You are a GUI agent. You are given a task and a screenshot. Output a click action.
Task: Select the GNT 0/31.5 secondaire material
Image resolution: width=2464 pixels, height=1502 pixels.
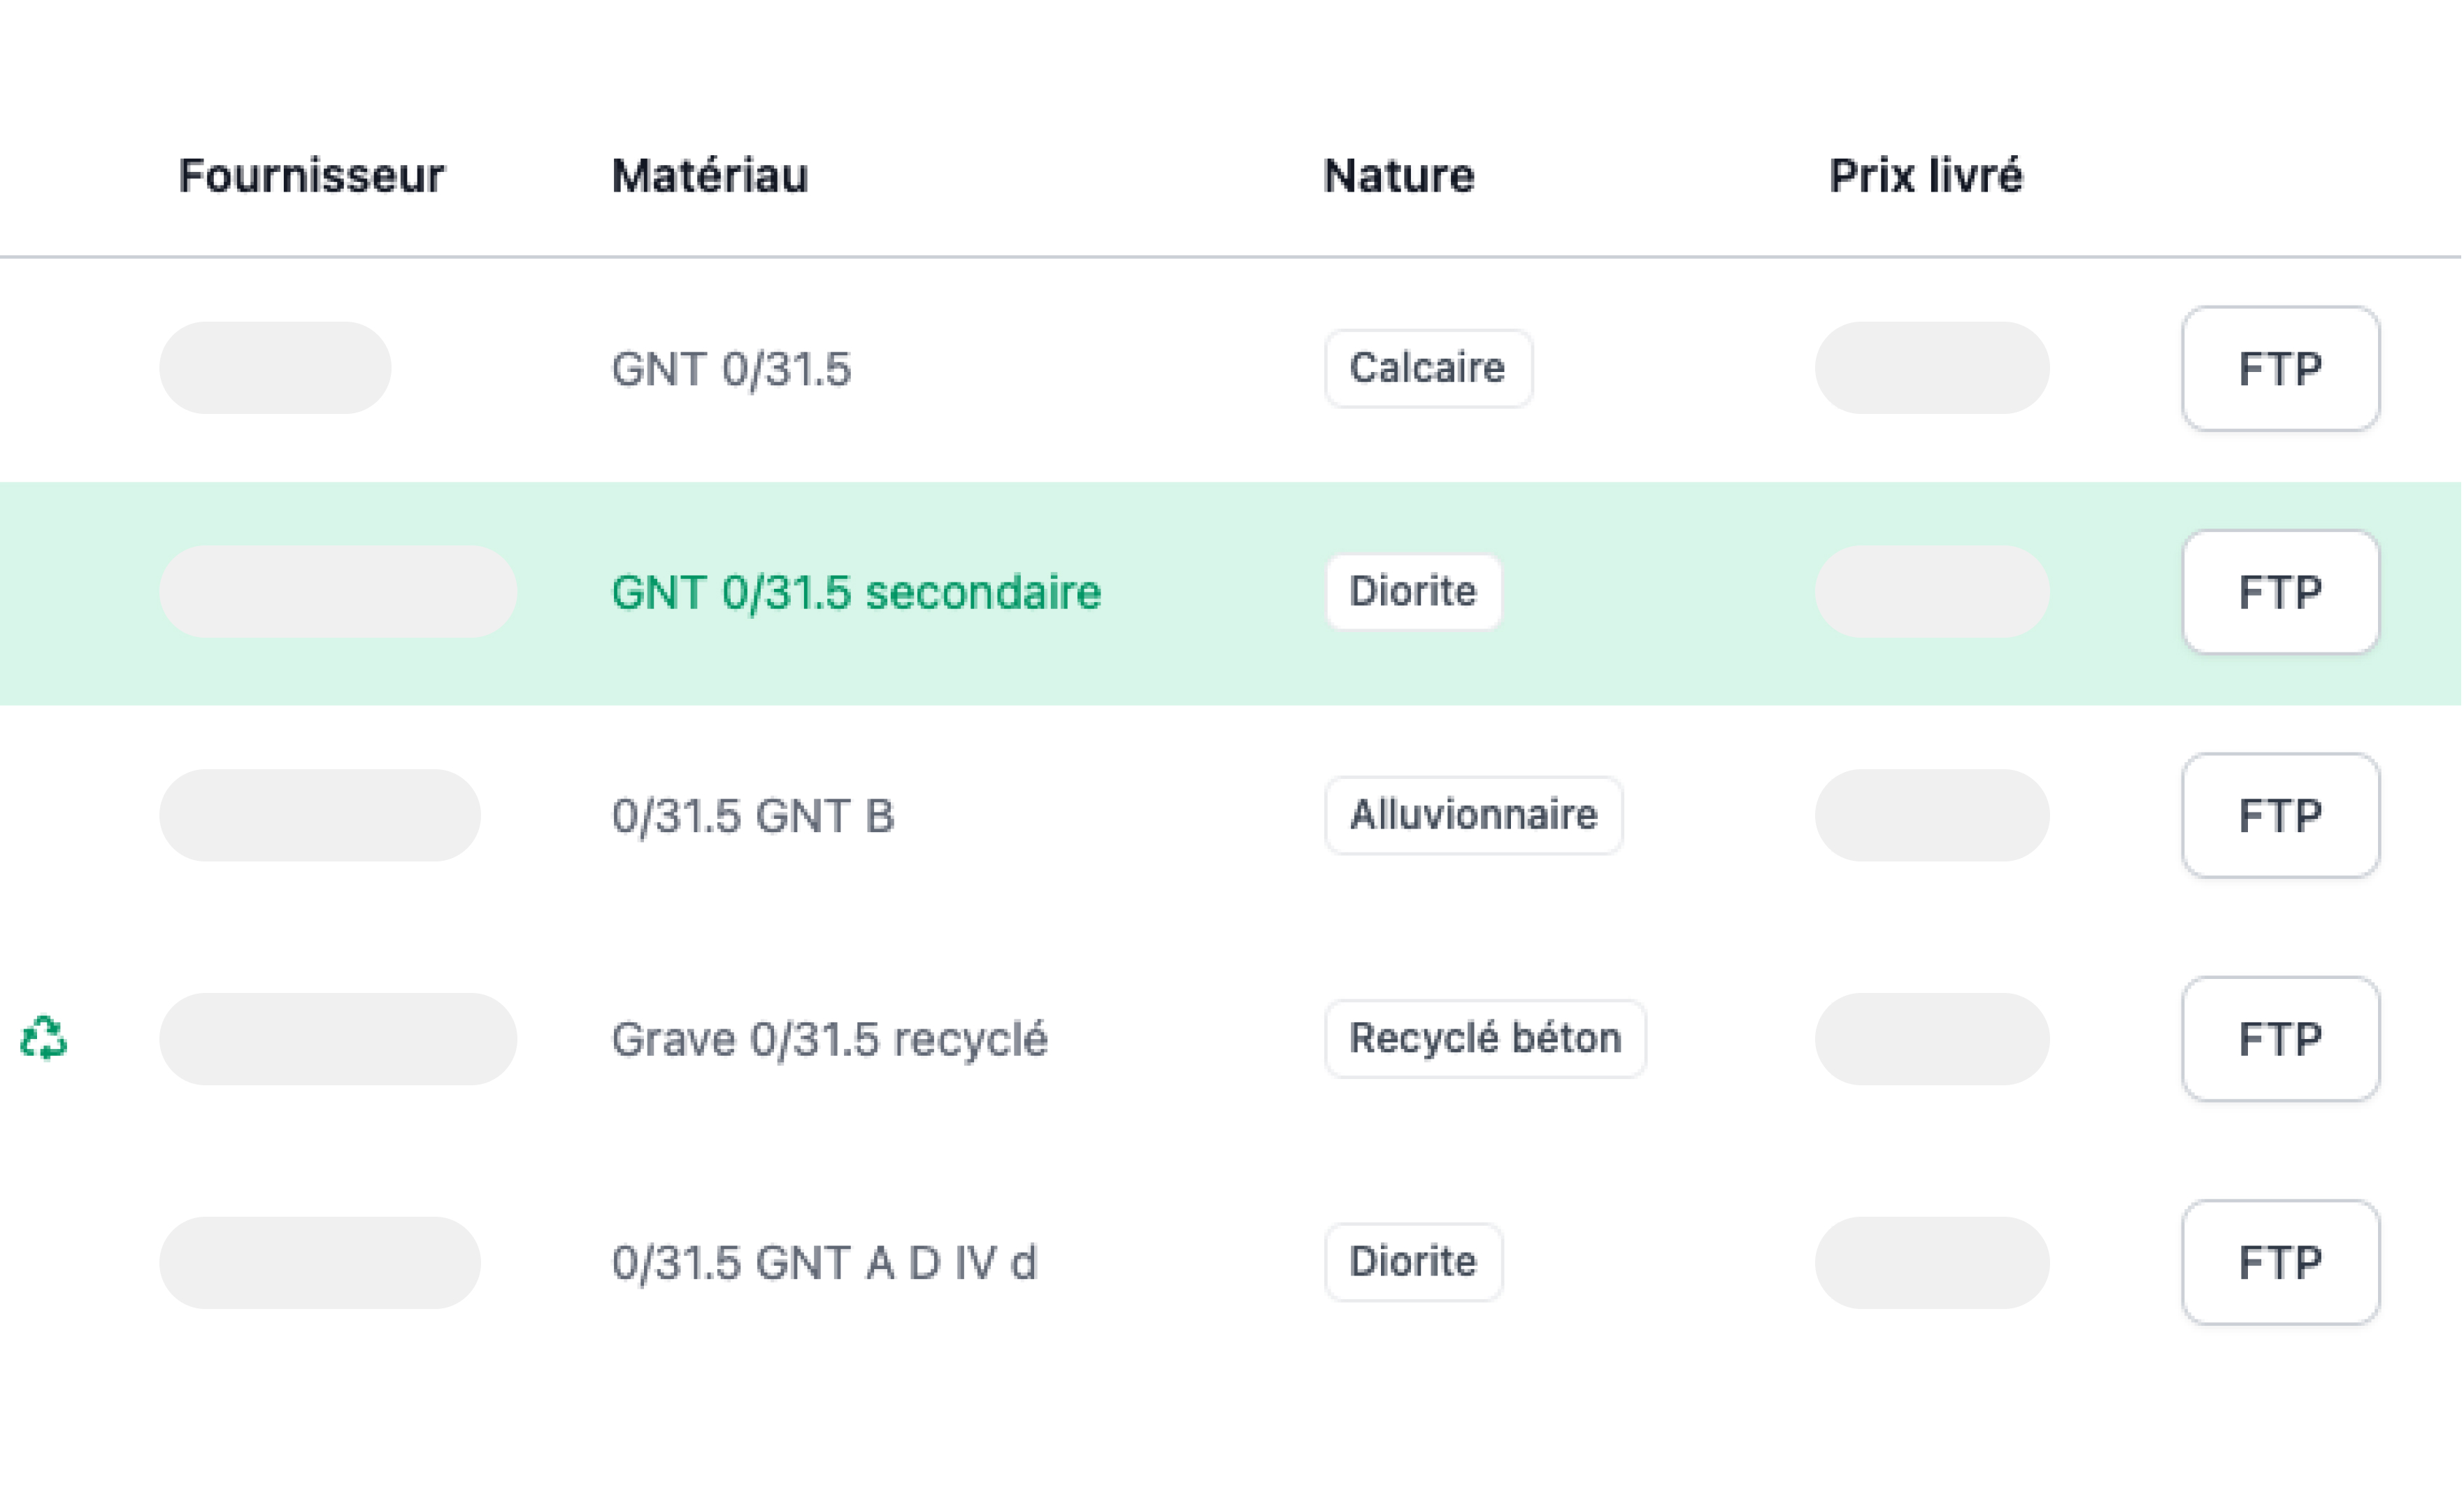coord(856,592)
